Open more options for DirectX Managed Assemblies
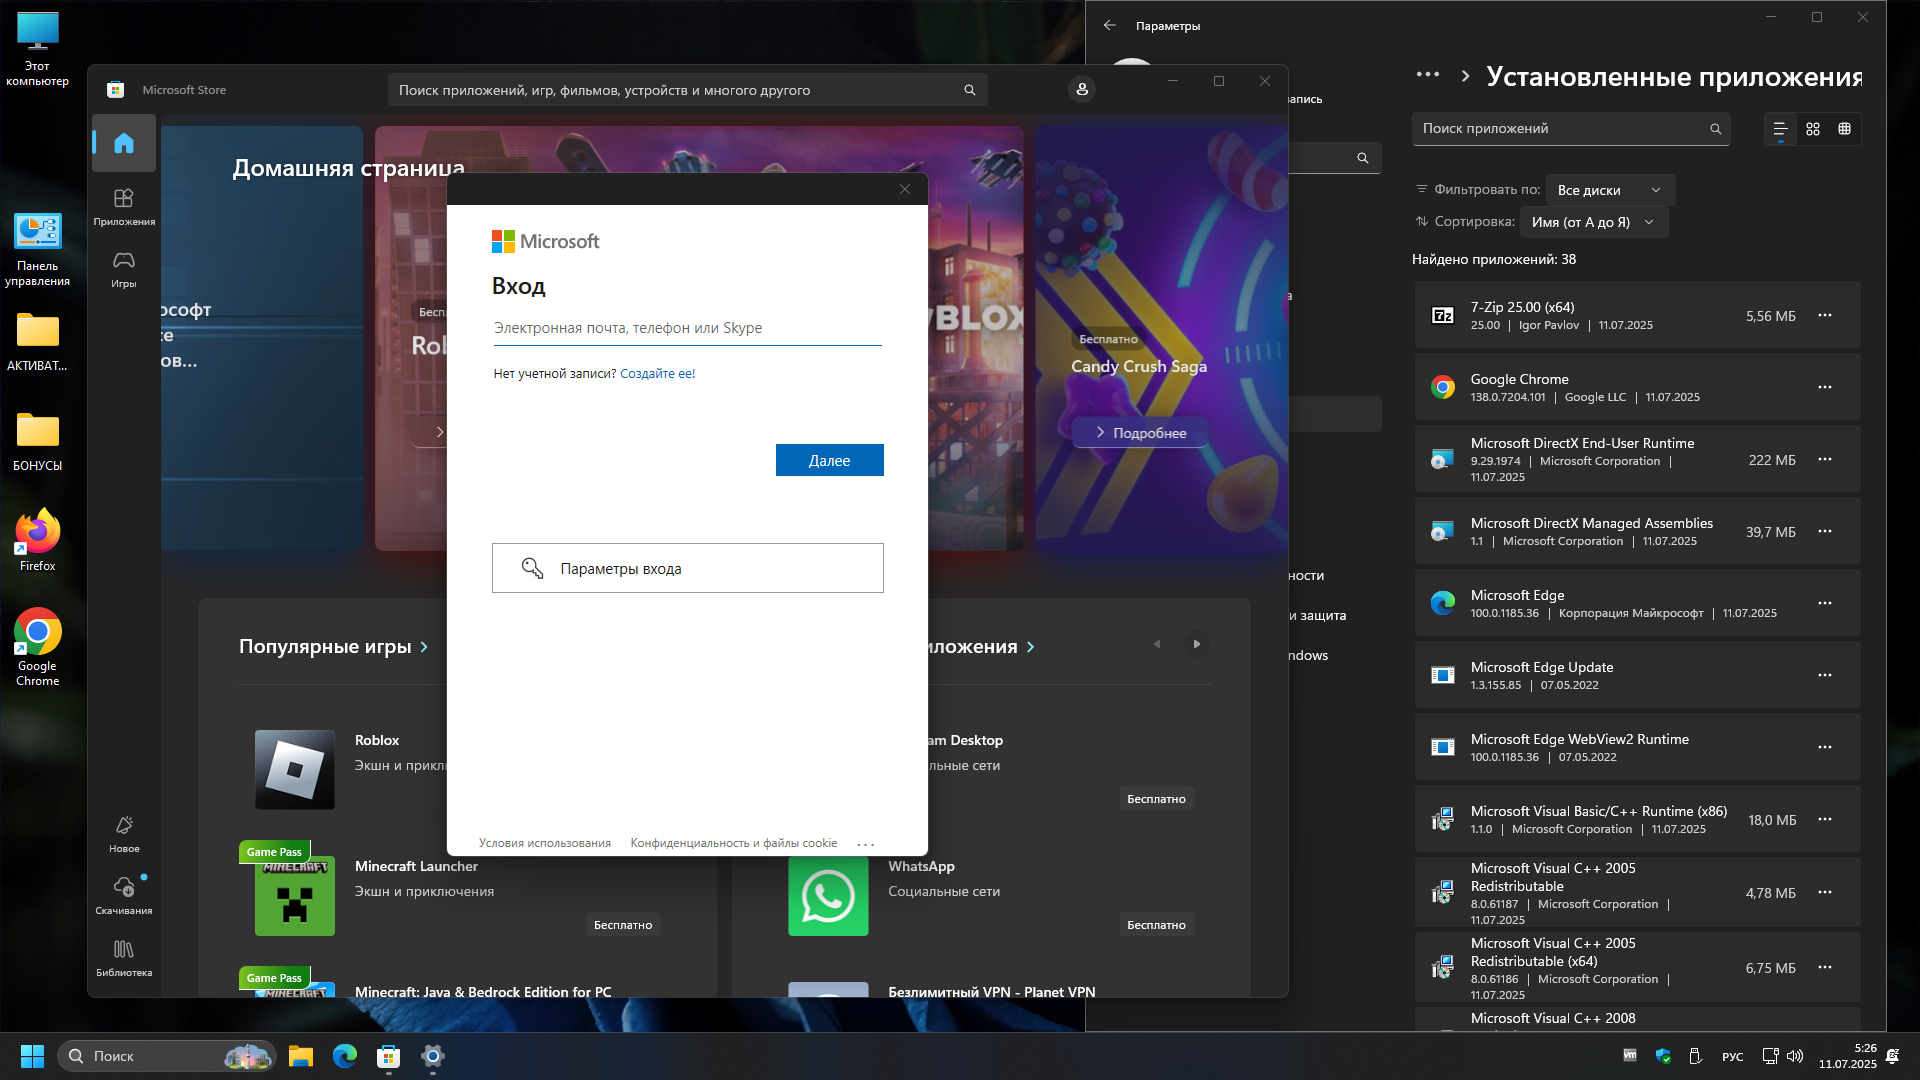This screenshot has width=1920, height=1080. (x=1825, y=531)
